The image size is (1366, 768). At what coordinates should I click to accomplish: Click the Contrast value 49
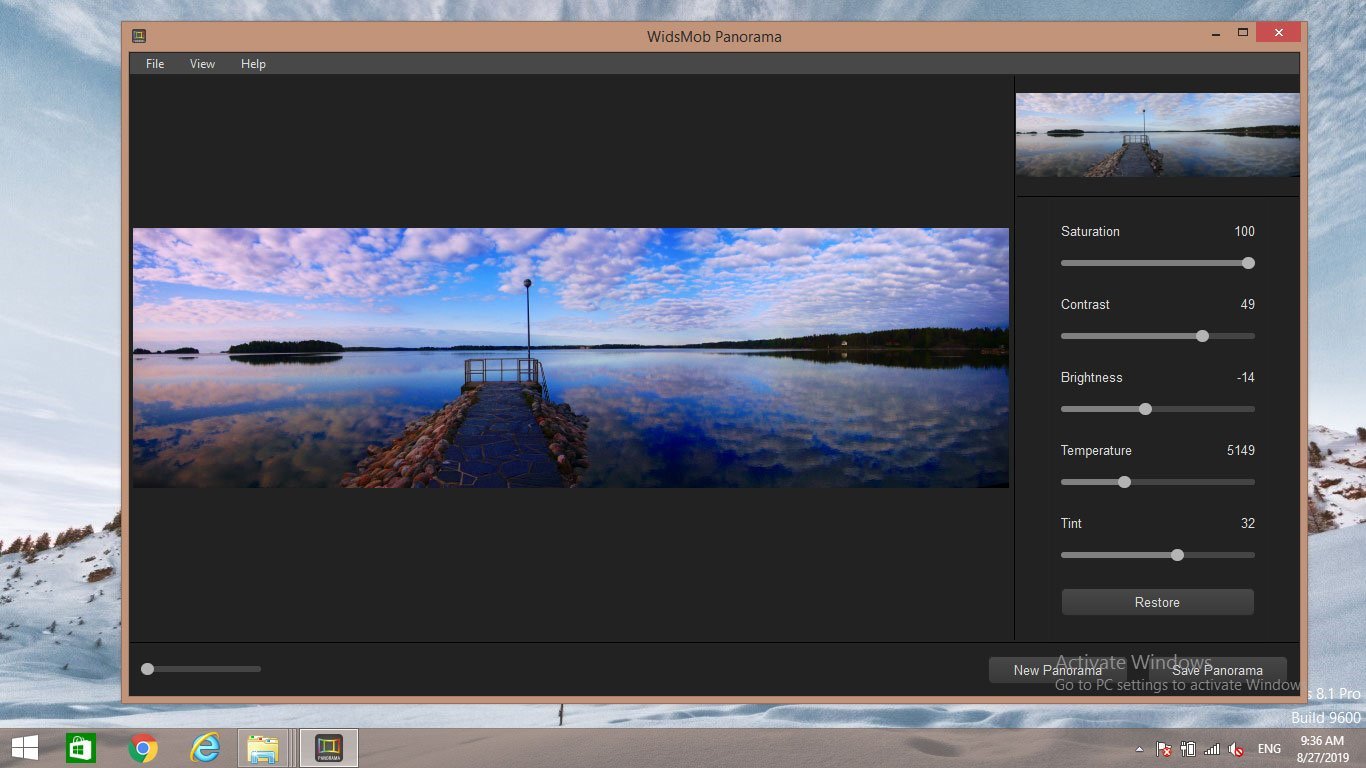pos(1247,304)
